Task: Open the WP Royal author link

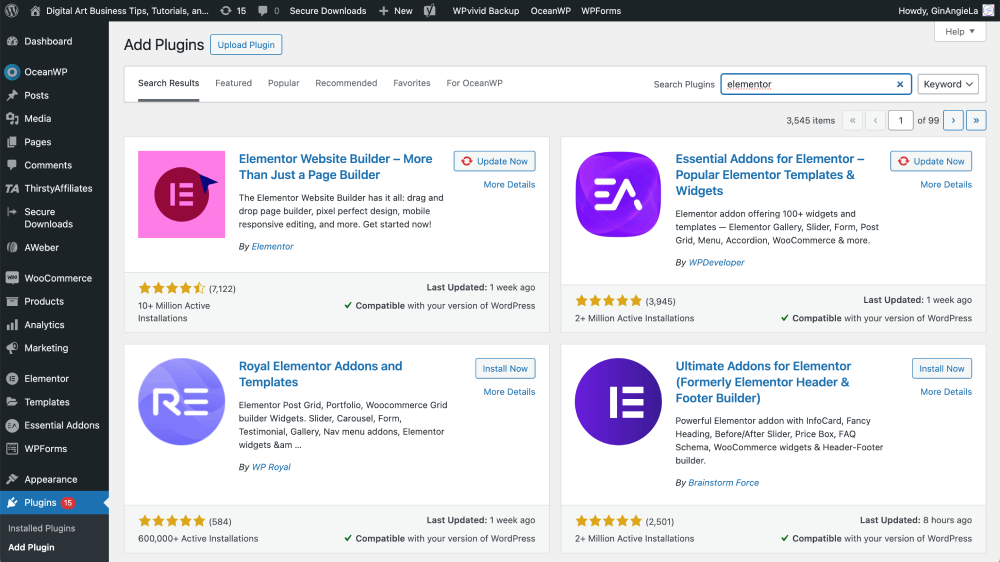Action: 271,467
